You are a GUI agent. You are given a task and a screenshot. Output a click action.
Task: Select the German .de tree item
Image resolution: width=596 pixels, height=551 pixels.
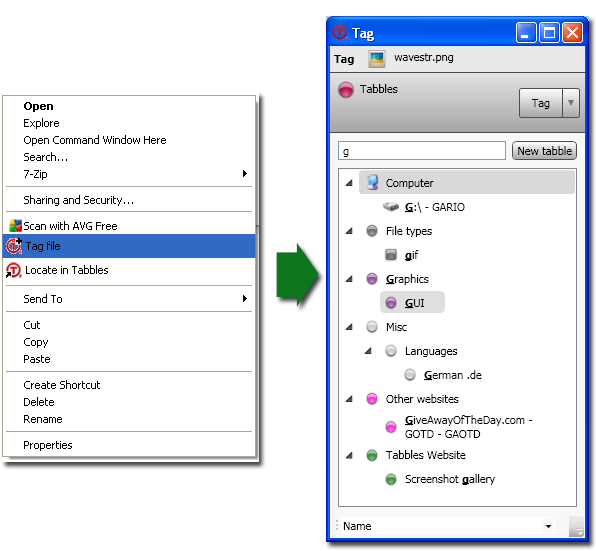click(x=453, y=375)
